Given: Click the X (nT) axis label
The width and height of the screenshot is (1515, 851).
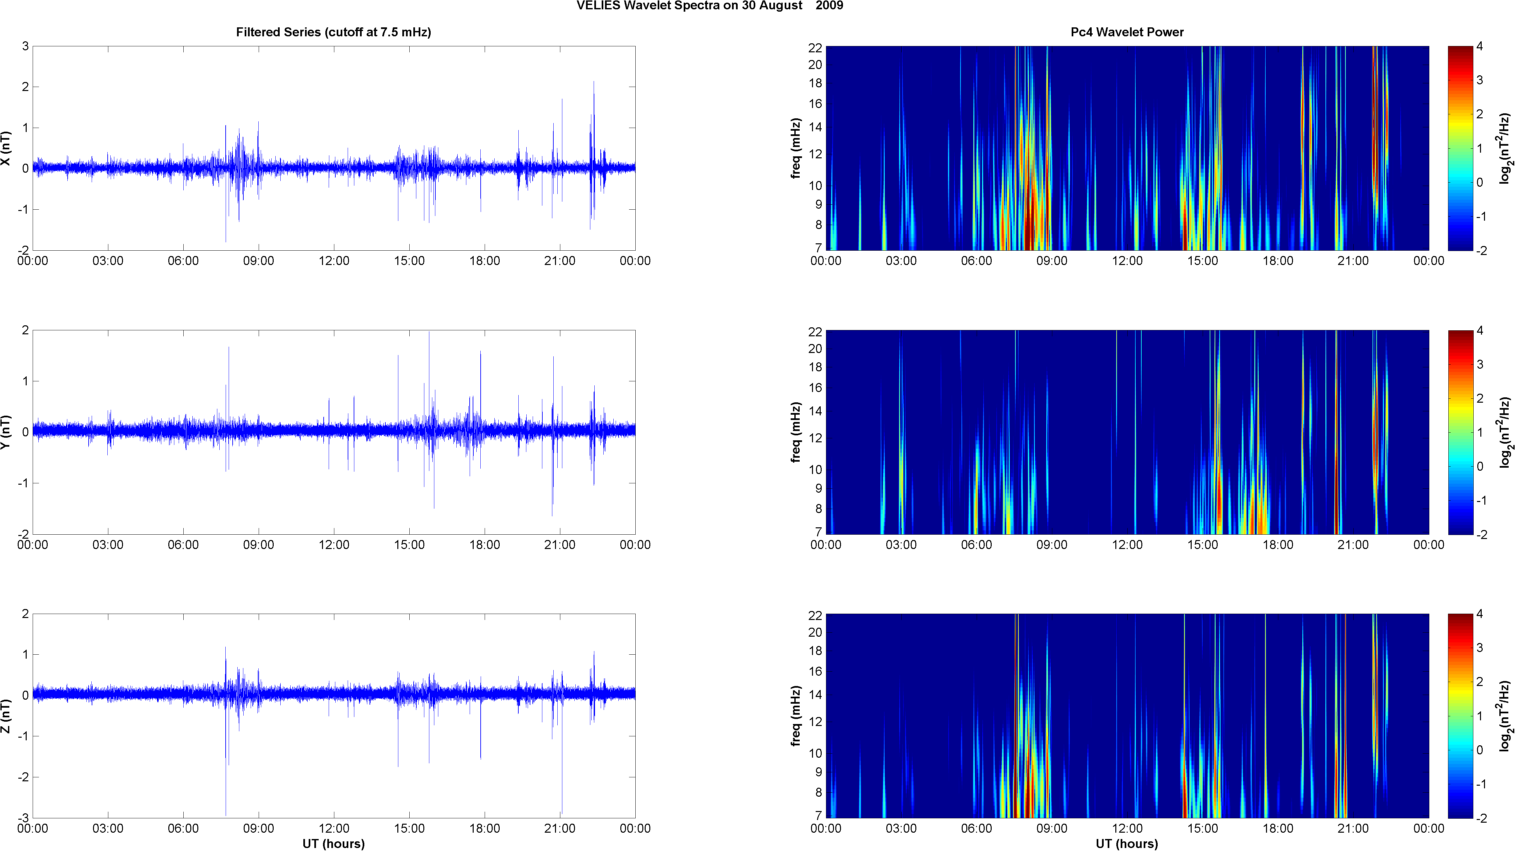Looking at the screenshot, I should coord(6,148).
